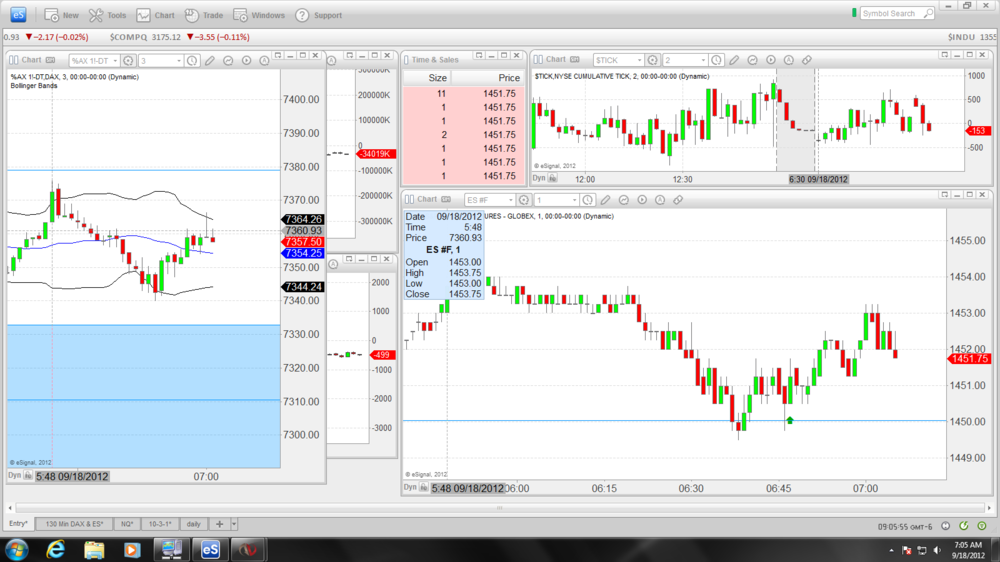
Task: Click the 7357.50 red price label
Action: (302, 242)
